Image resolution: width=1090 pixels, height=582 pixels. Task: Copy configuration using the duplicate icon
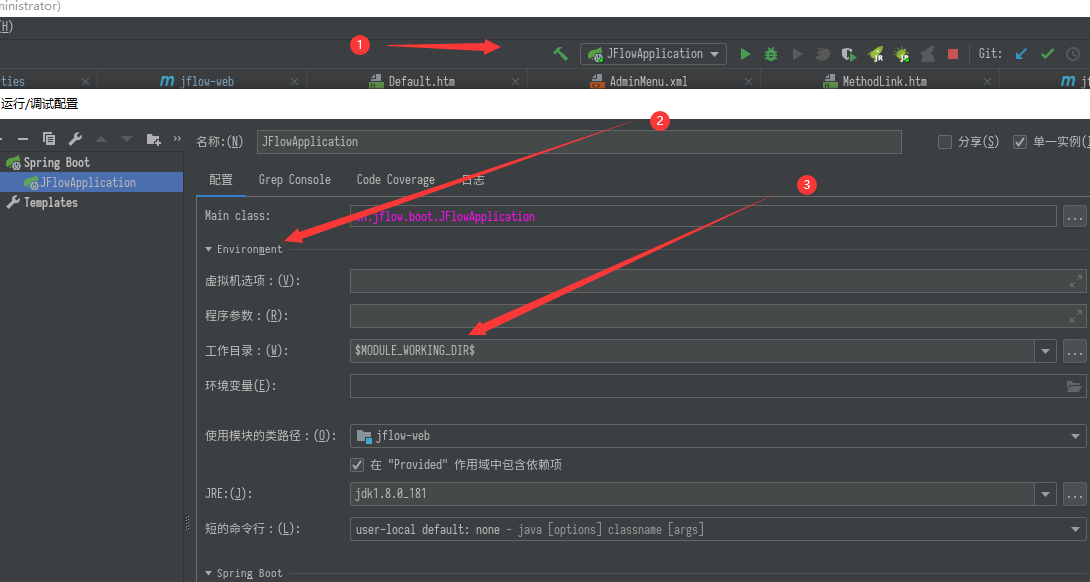tap(49, 139)
